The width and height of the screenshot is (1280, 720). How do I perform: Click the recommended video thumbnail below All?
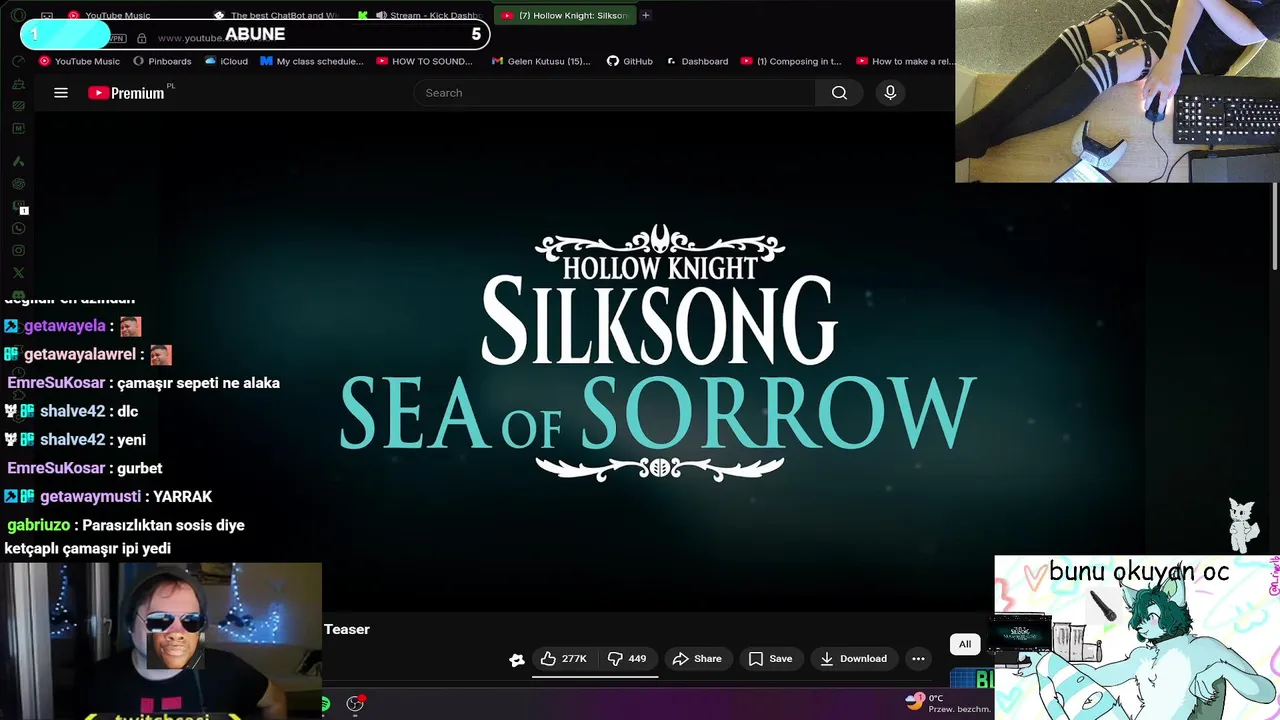[971, 680]
